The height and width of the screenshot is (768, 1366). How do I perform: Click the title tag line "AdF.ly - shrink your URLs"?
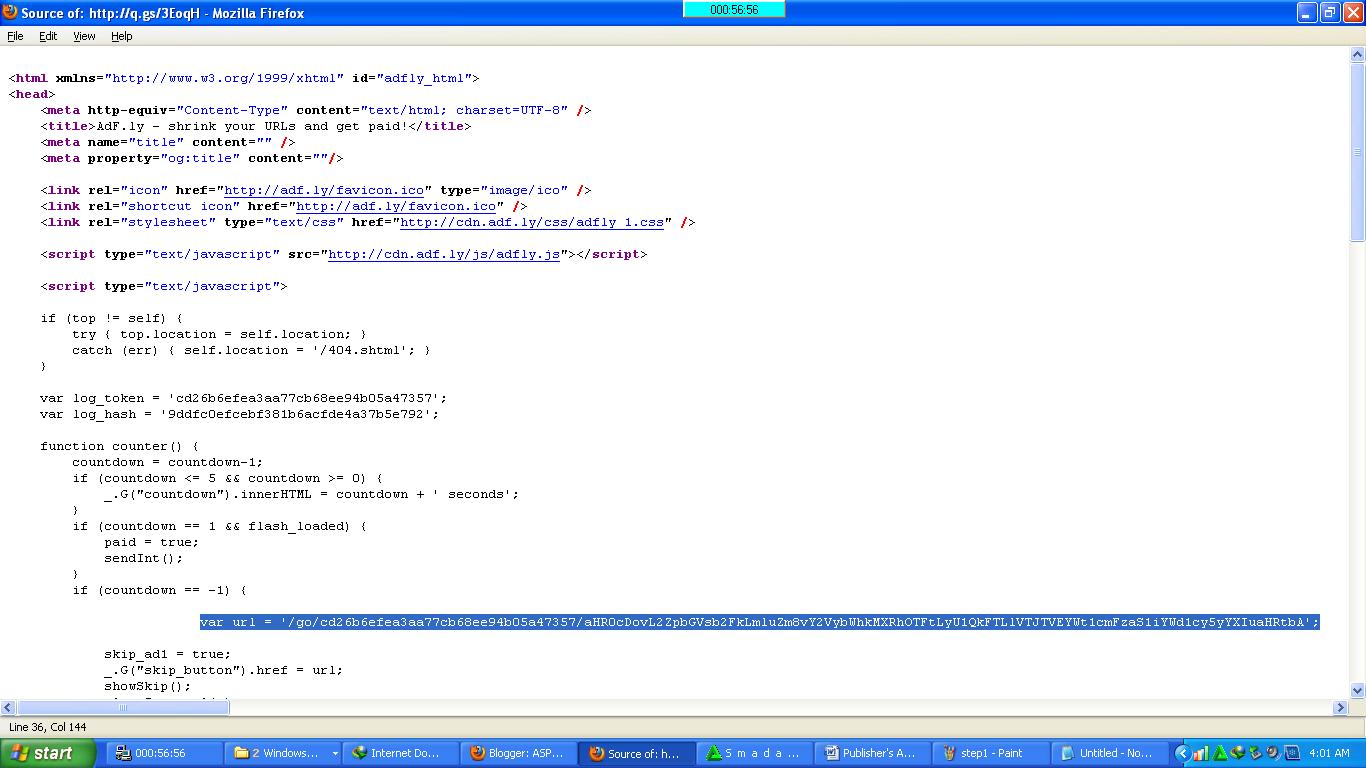tap(256, 126)
